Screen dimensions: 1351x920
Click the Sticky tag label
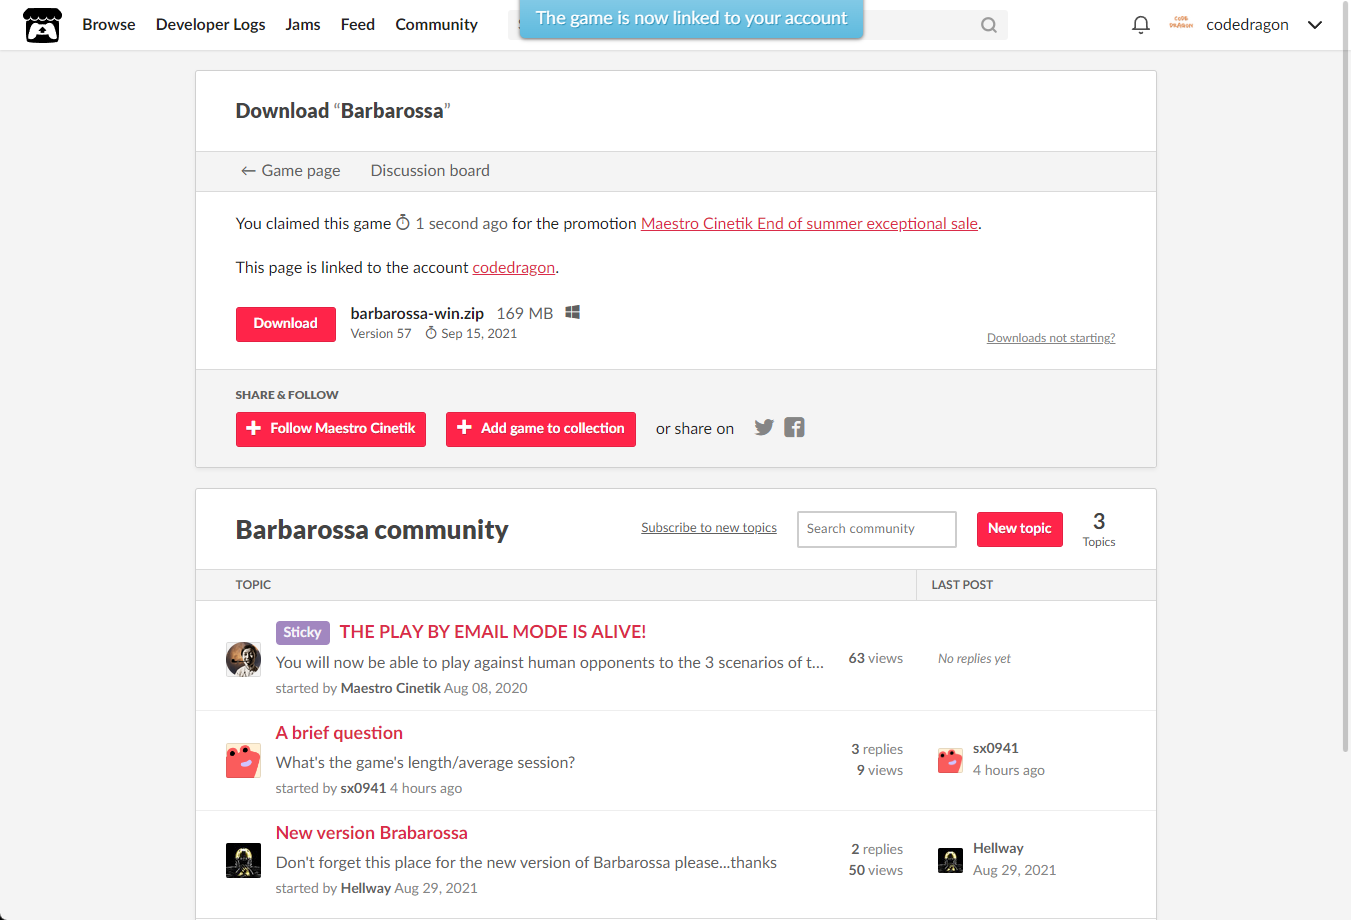click(302, 632)
